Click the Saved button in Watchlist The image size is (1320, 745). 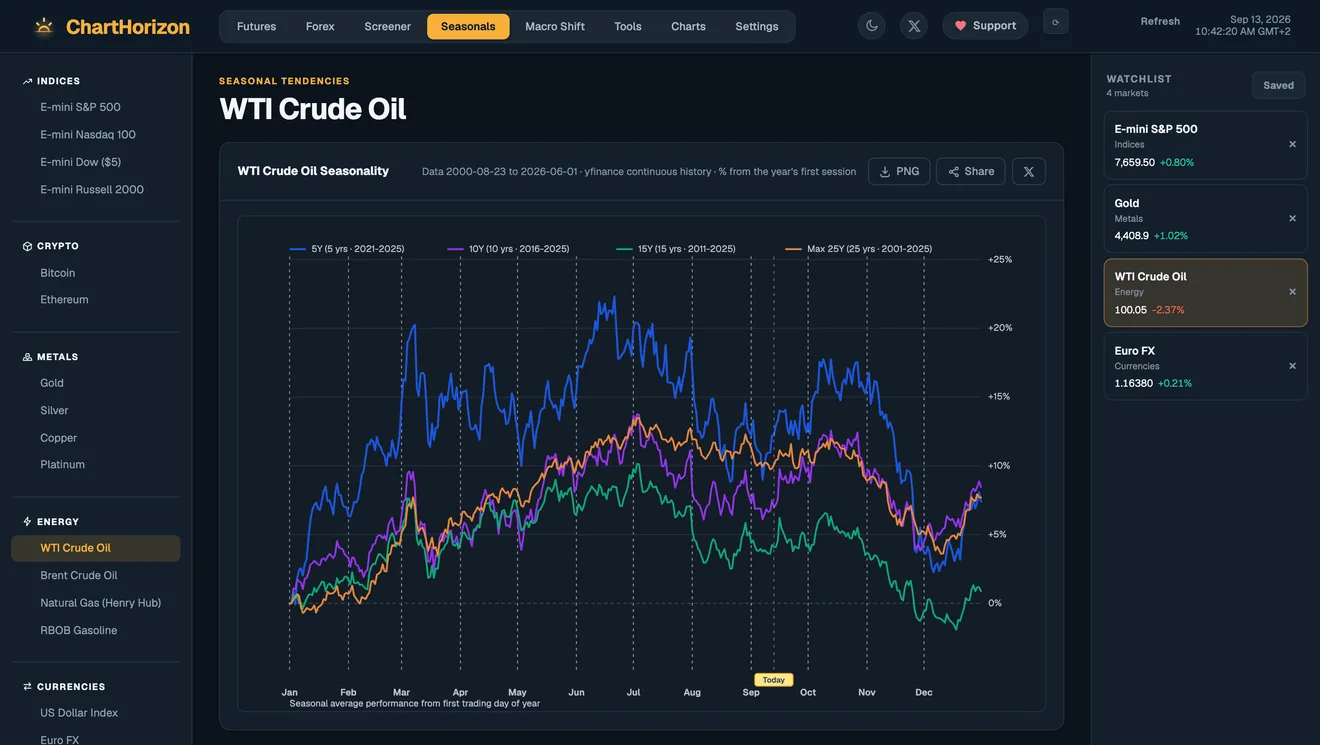pos(1278,85)
